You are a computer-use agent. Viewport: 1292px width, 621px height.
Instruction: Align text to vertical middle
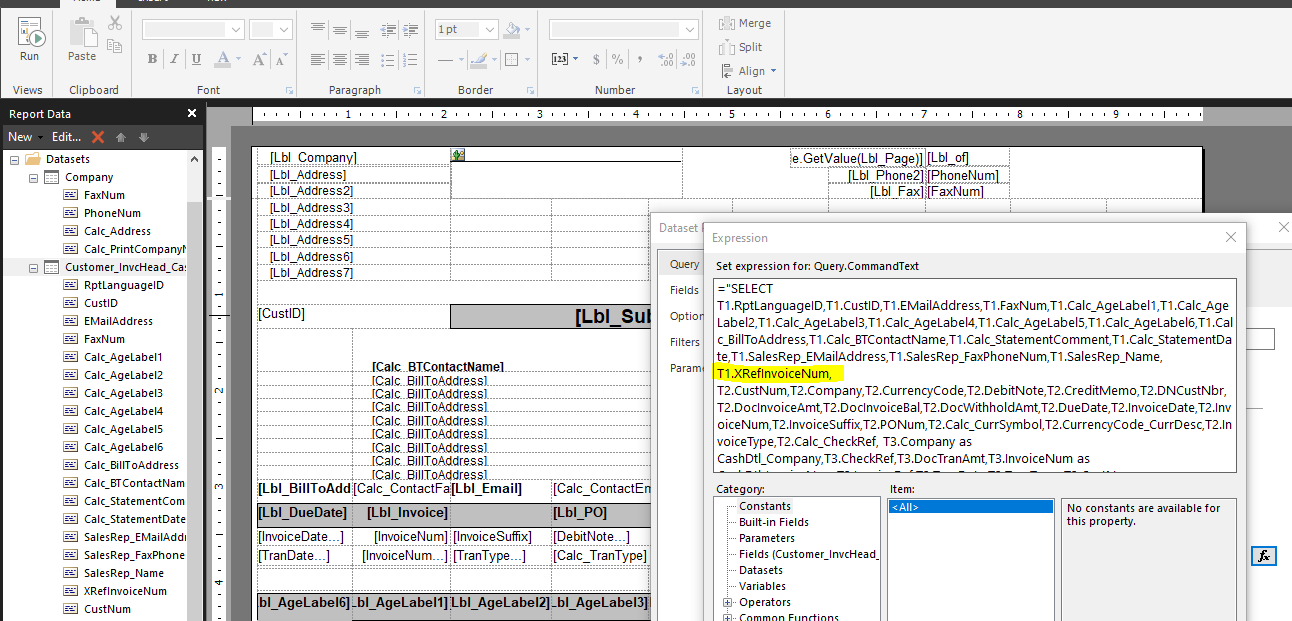point(340,29)
